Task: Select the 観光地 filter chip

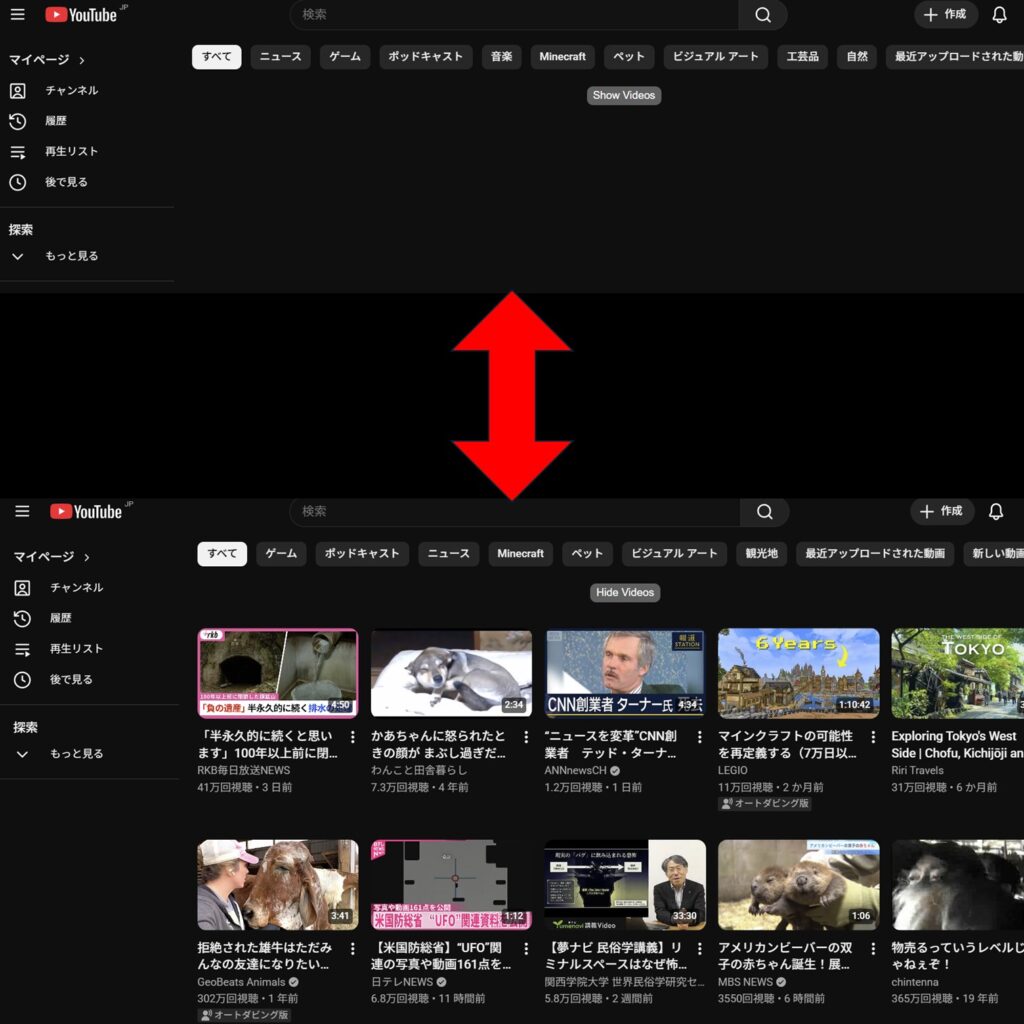Action: [761, 554]
